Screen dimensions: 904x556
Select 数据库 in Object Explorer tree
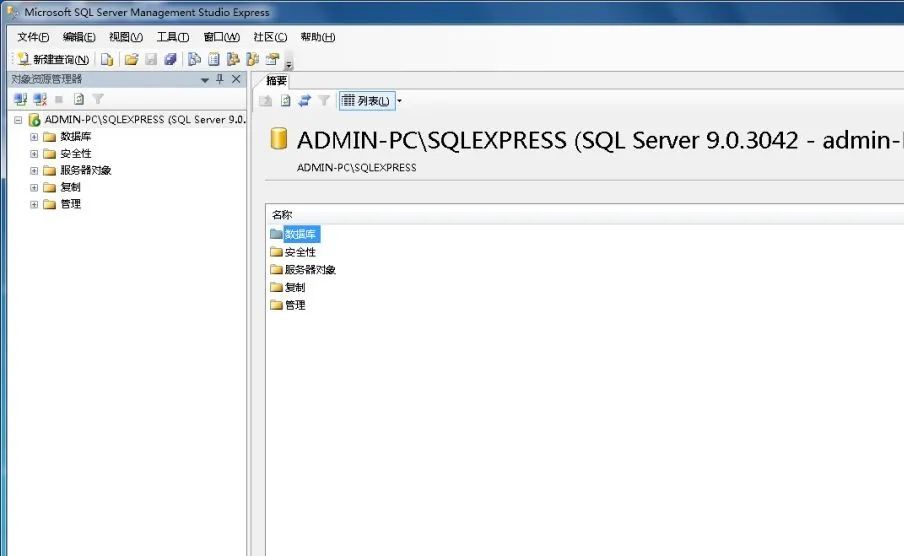point(76,137)
